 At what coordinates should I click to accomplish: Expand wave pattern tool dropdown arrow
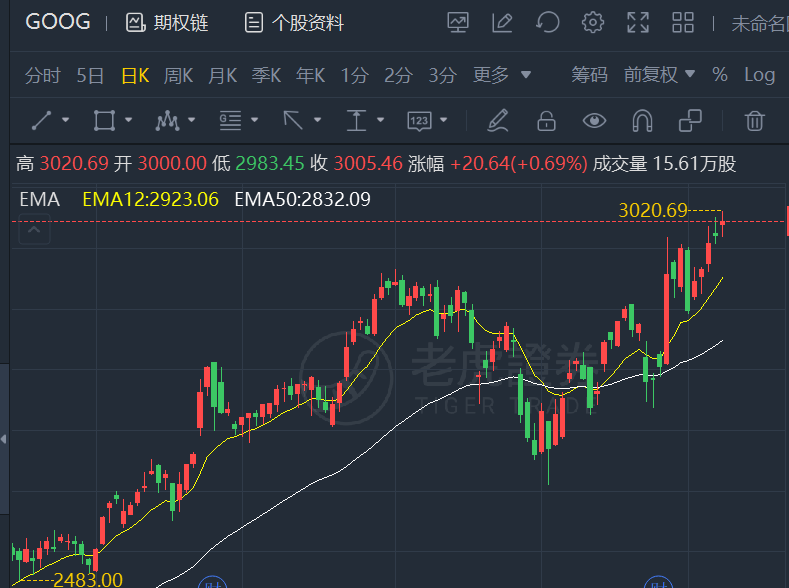point(191,120)
